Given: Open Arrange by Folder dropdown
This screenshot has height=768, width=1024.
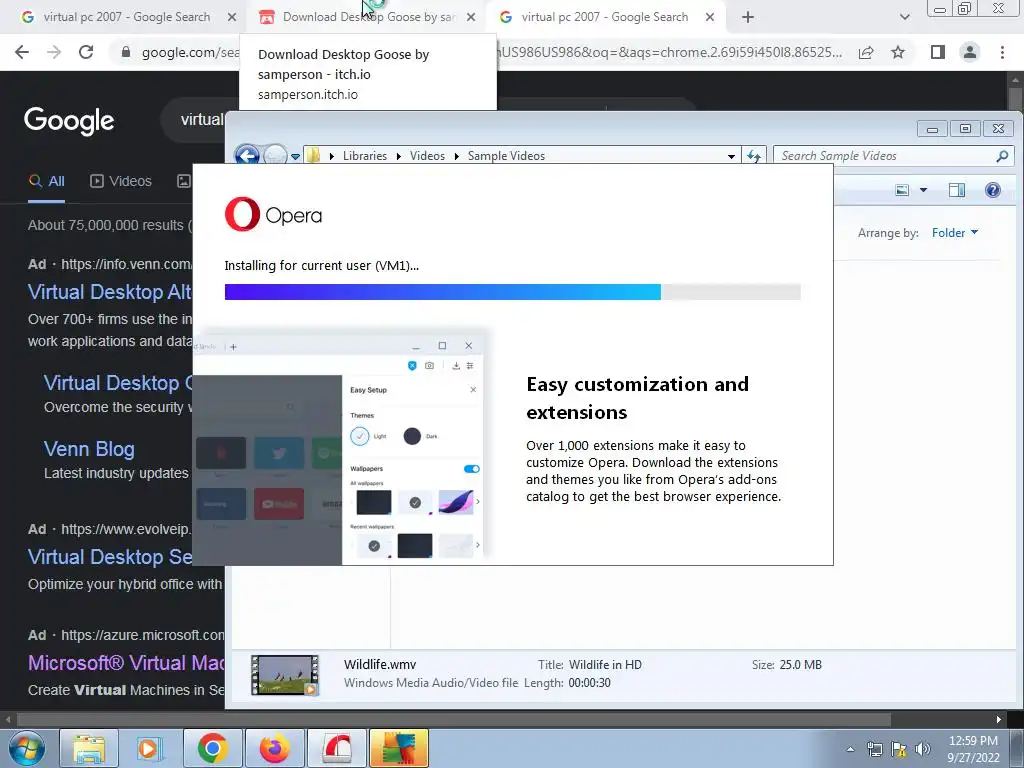Looking at the screenshot, I should point(955,232).
